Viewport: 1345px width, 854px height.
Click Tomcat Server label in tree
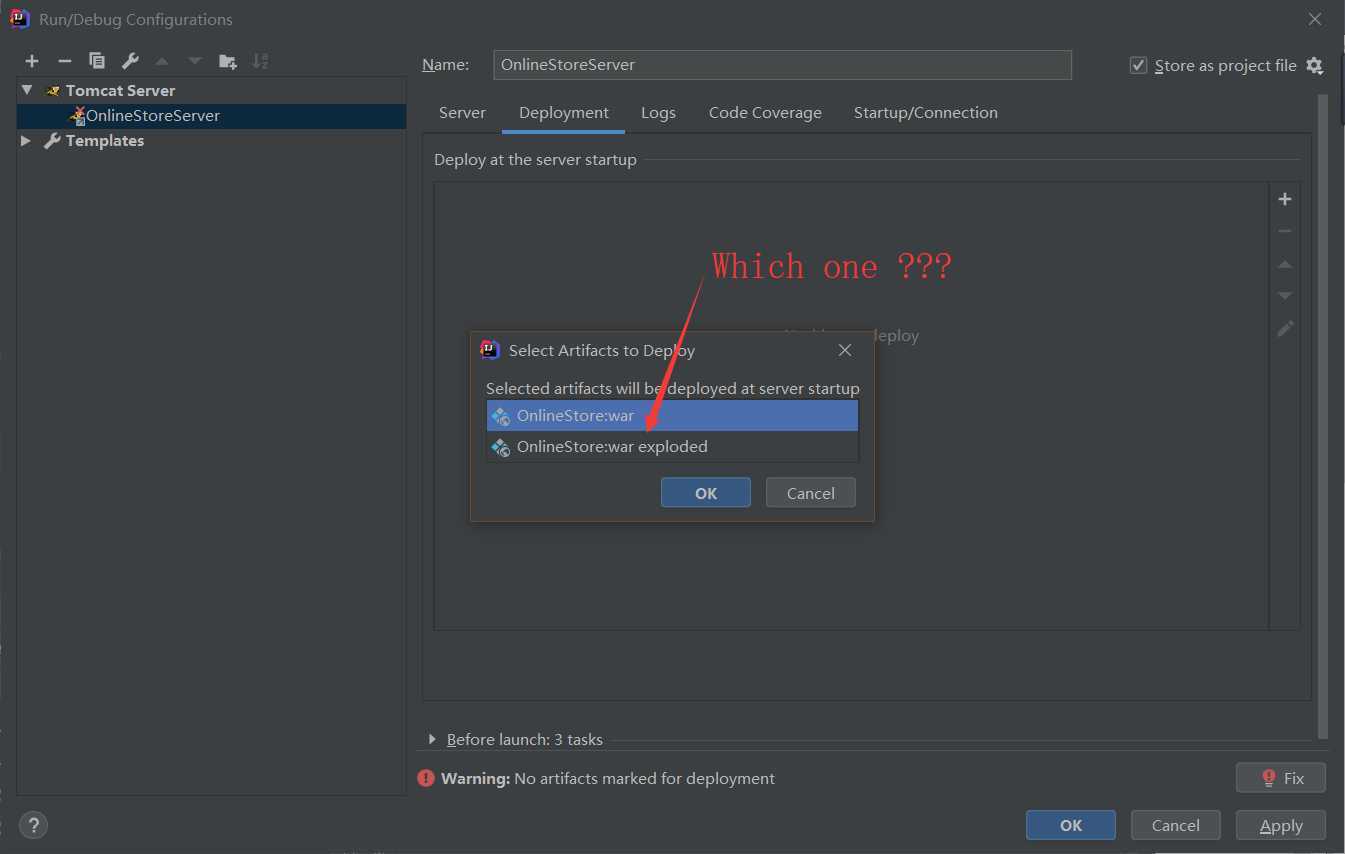tap(120, 90)
